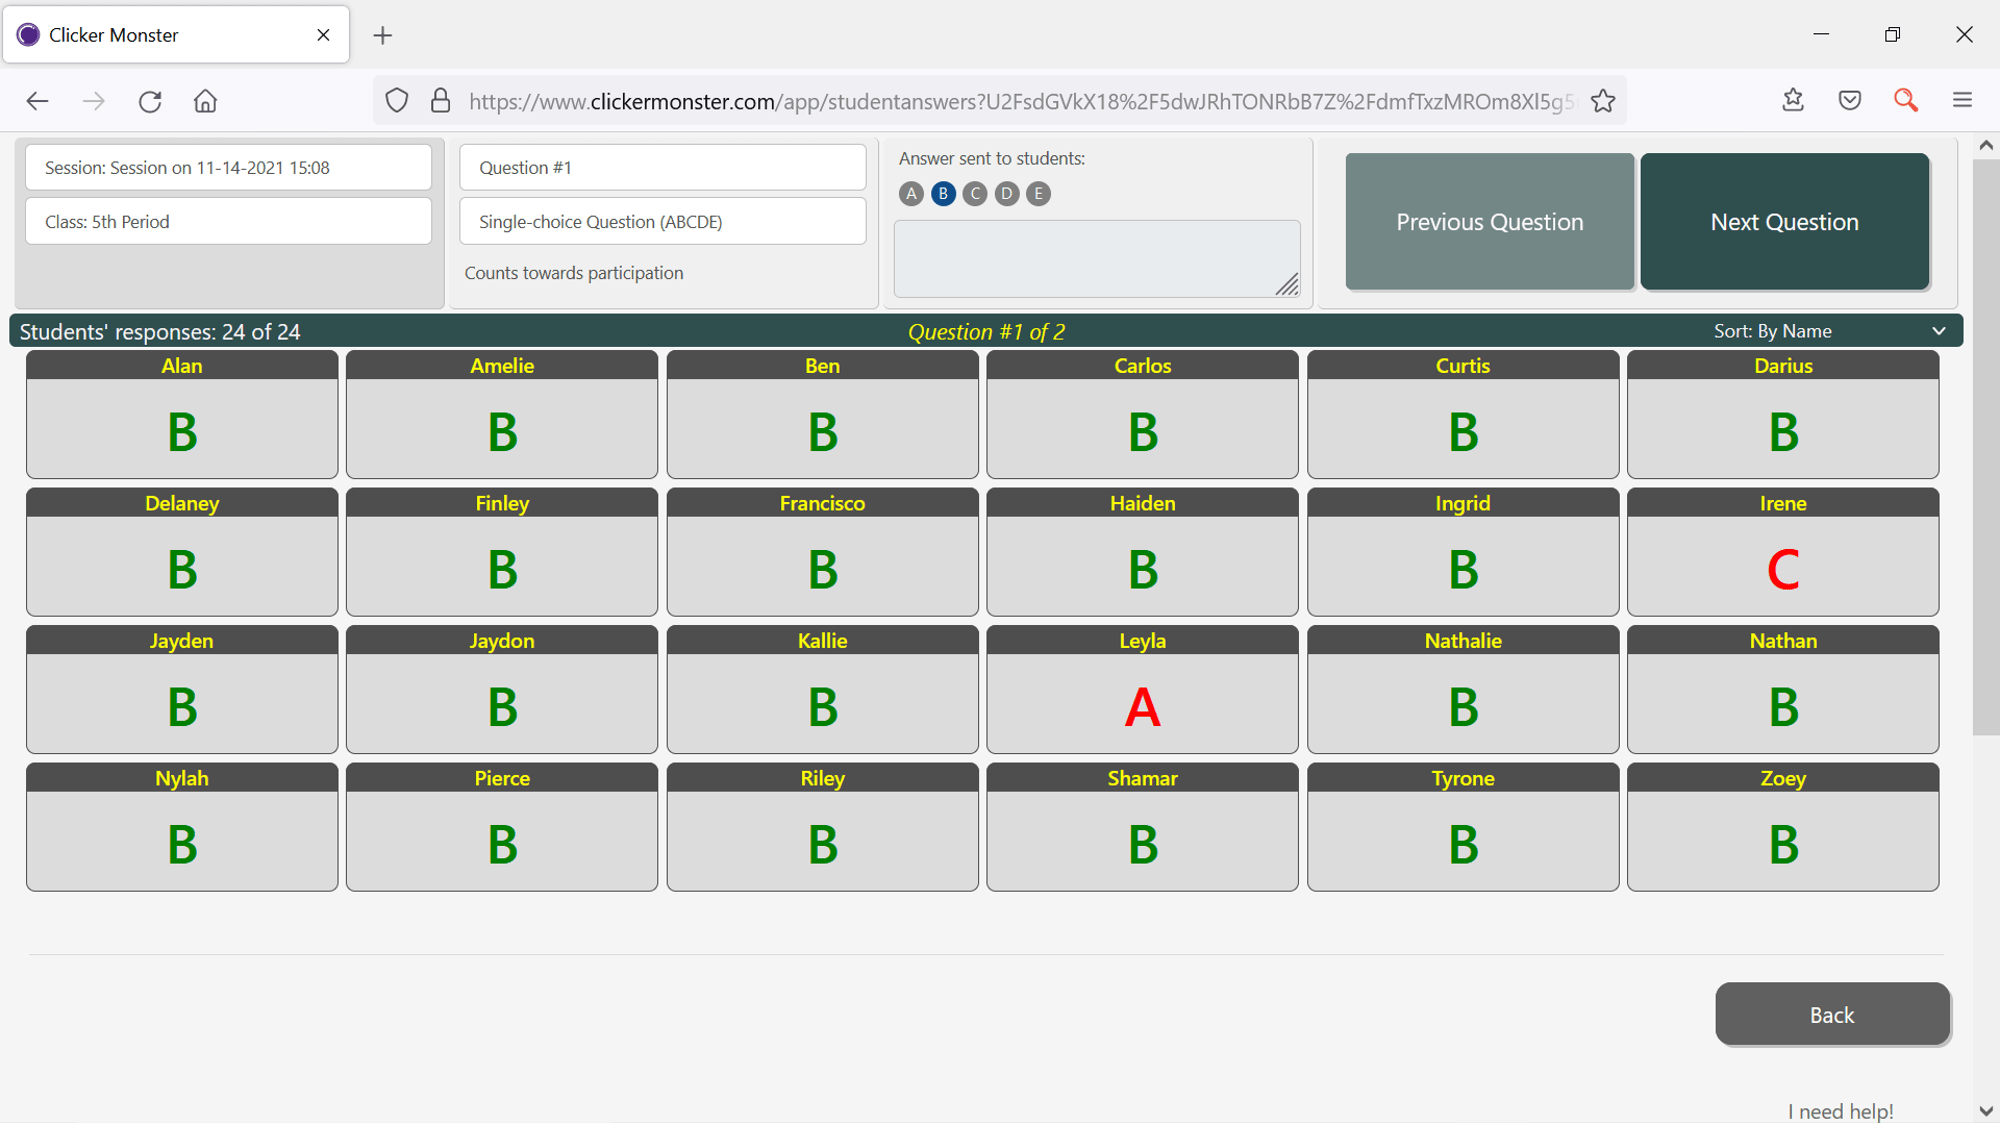
Task: Click the Class 5th Period field
Action: click(228, 221)
